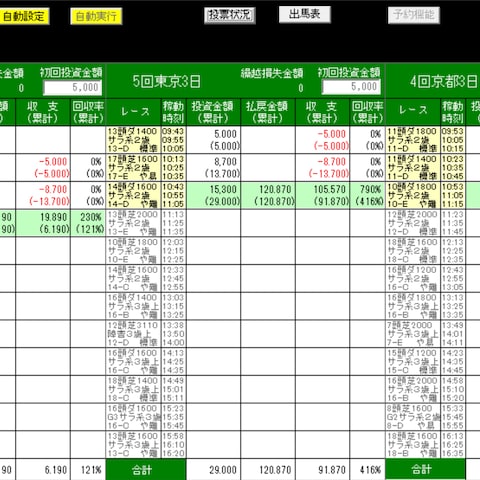The width and height of the screenshot is (480, 480).
Task: Select Tokyo 収支 105,570 cell
Action: (323, 195)
